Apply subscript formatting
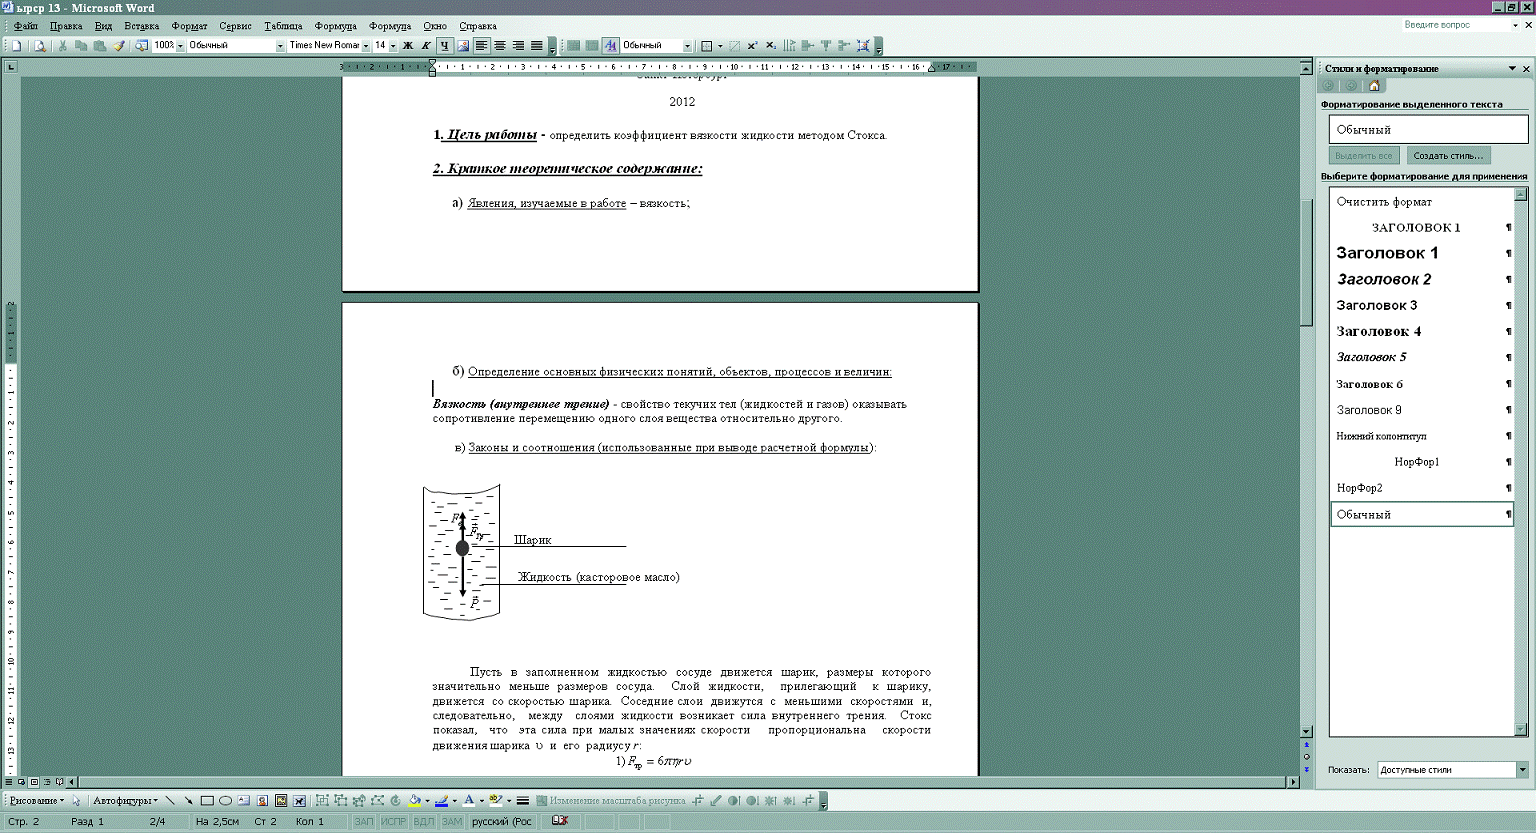Viewport: 1536px width, 833px height. [771, 46]
